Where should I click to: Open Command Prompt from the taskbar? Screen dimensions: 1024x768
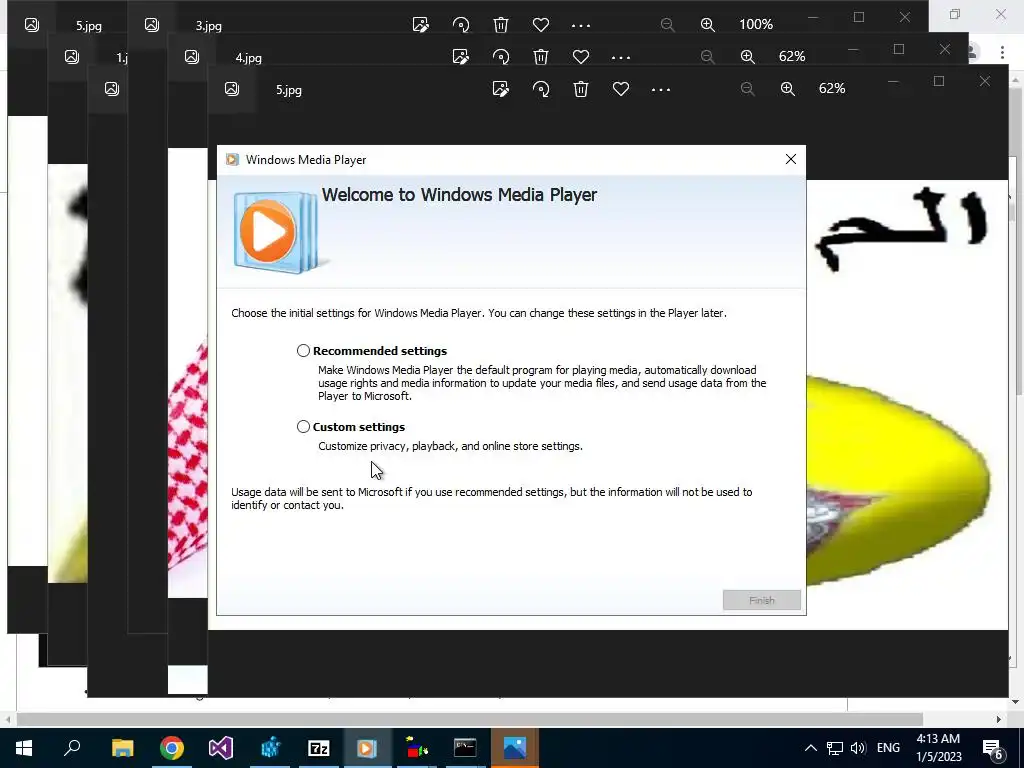[x=465, y=748]
